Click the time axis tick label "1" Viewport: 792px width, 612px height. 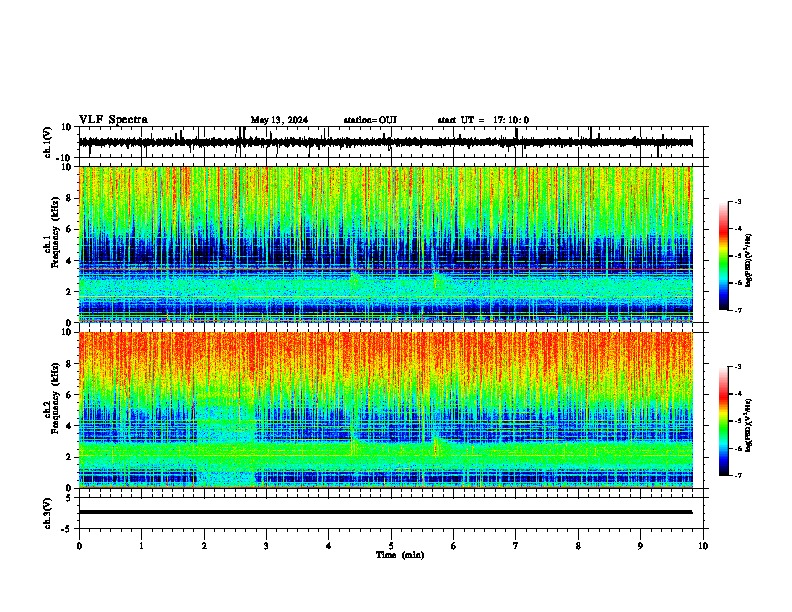141,546
